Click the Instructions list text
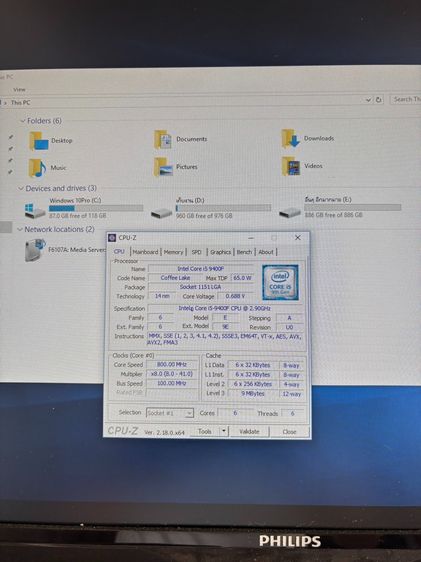This screenshot has width=421, height=562. click(x=225, y=339)
